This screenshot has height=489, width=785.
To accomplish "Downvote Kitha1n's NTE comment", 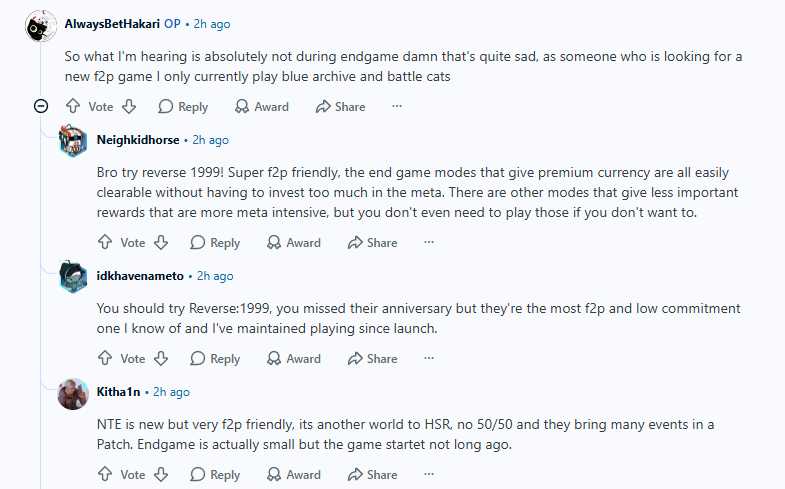I will tap(161, 474).
